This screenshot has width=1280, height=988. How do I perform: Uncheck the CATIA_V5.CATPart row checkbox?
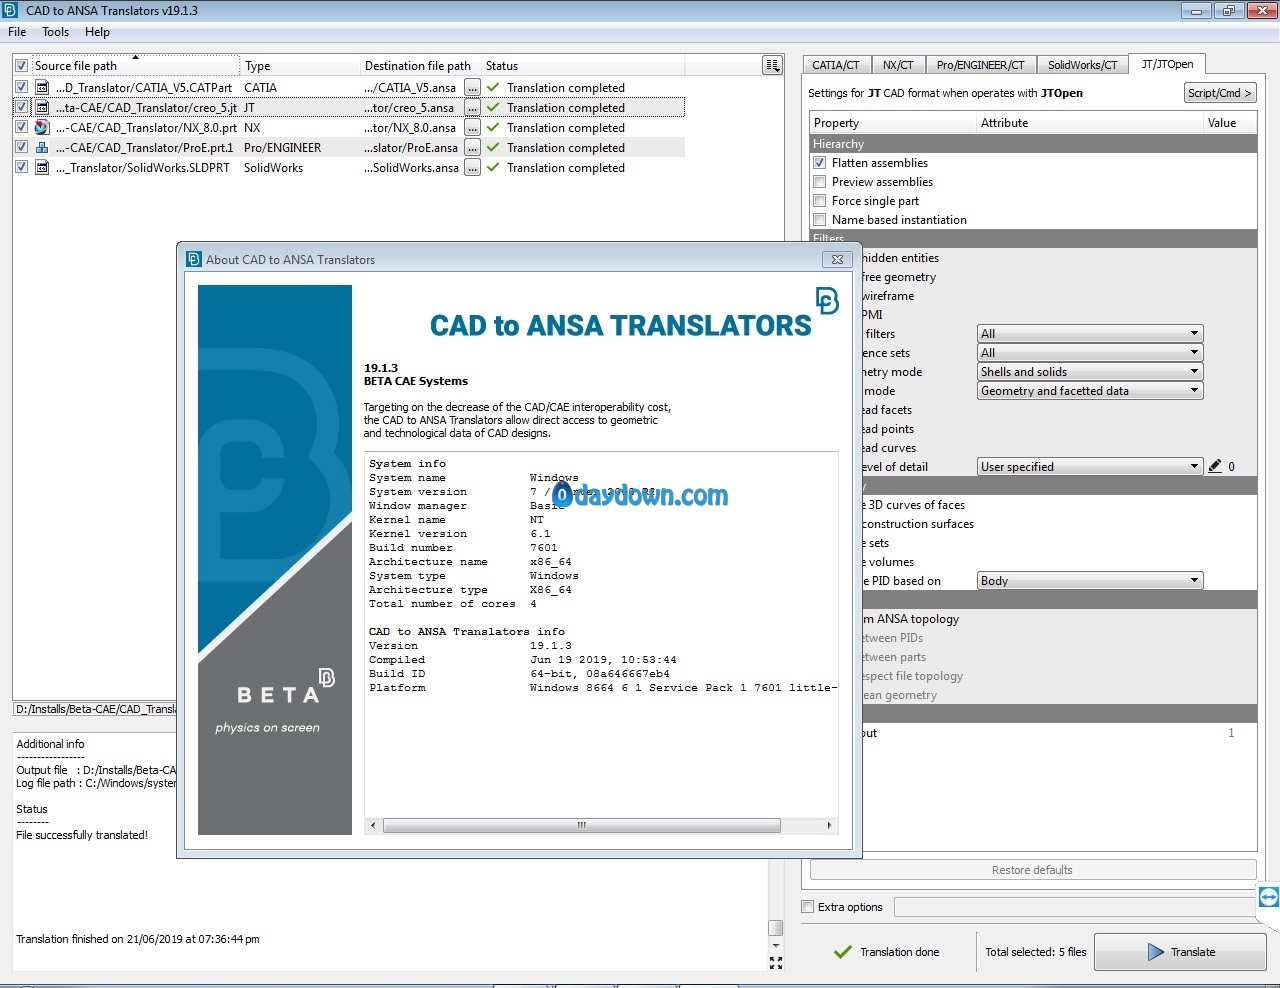(21, 87)
